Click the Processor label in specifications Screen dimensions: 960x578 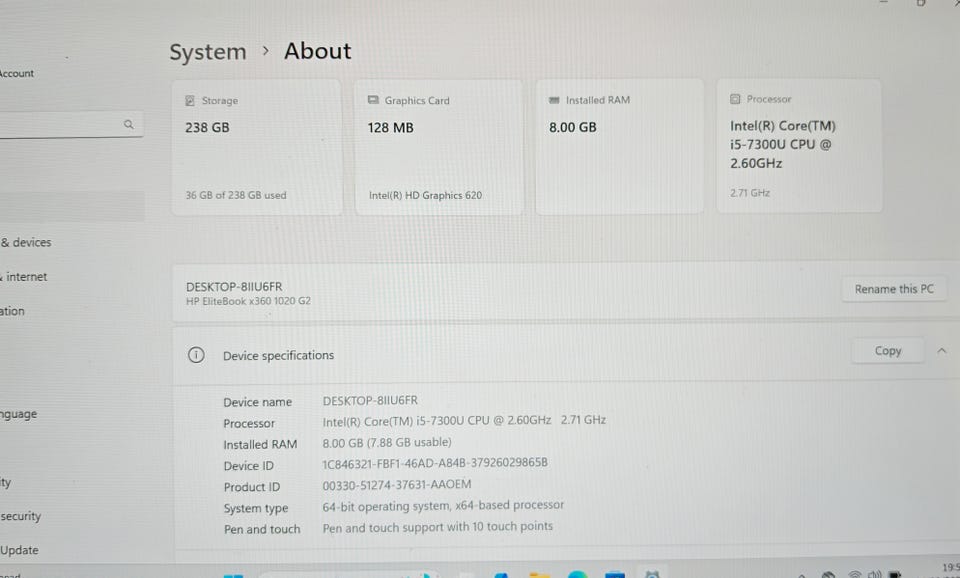(249, 424)
